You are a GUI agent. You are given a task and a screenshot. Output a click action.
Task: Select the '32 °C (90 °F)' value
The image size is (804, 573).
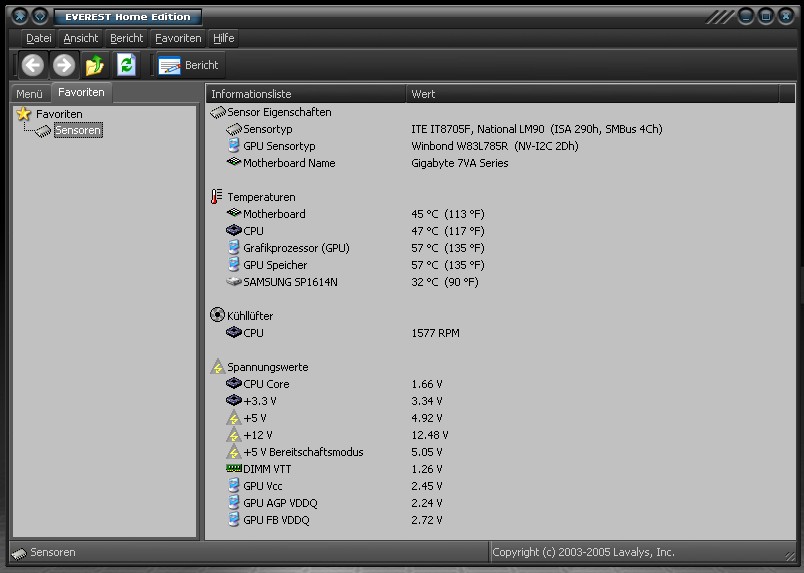[x=445, y=282]
